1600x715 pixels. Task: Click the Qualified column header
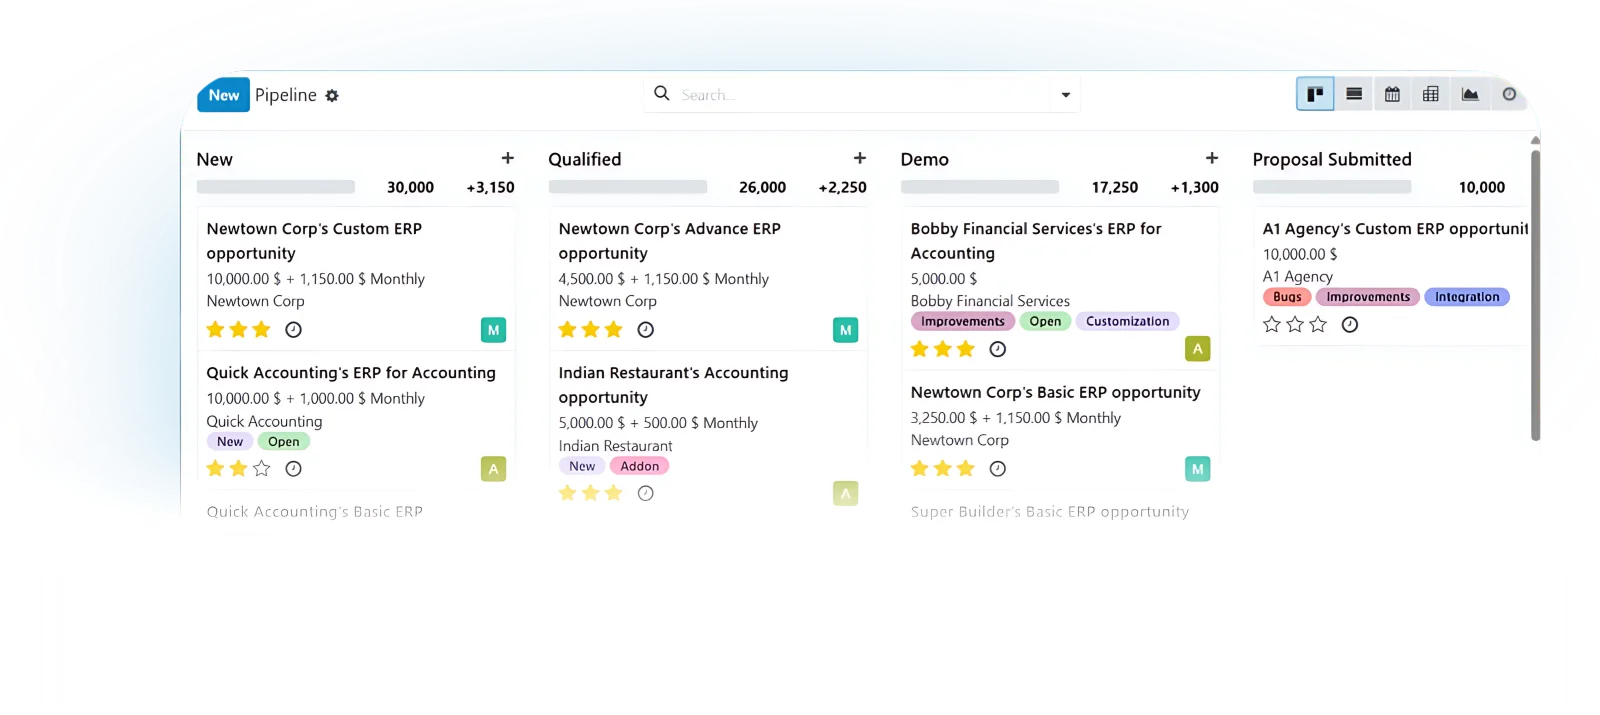pyautogui.click(x=585, y=159)
